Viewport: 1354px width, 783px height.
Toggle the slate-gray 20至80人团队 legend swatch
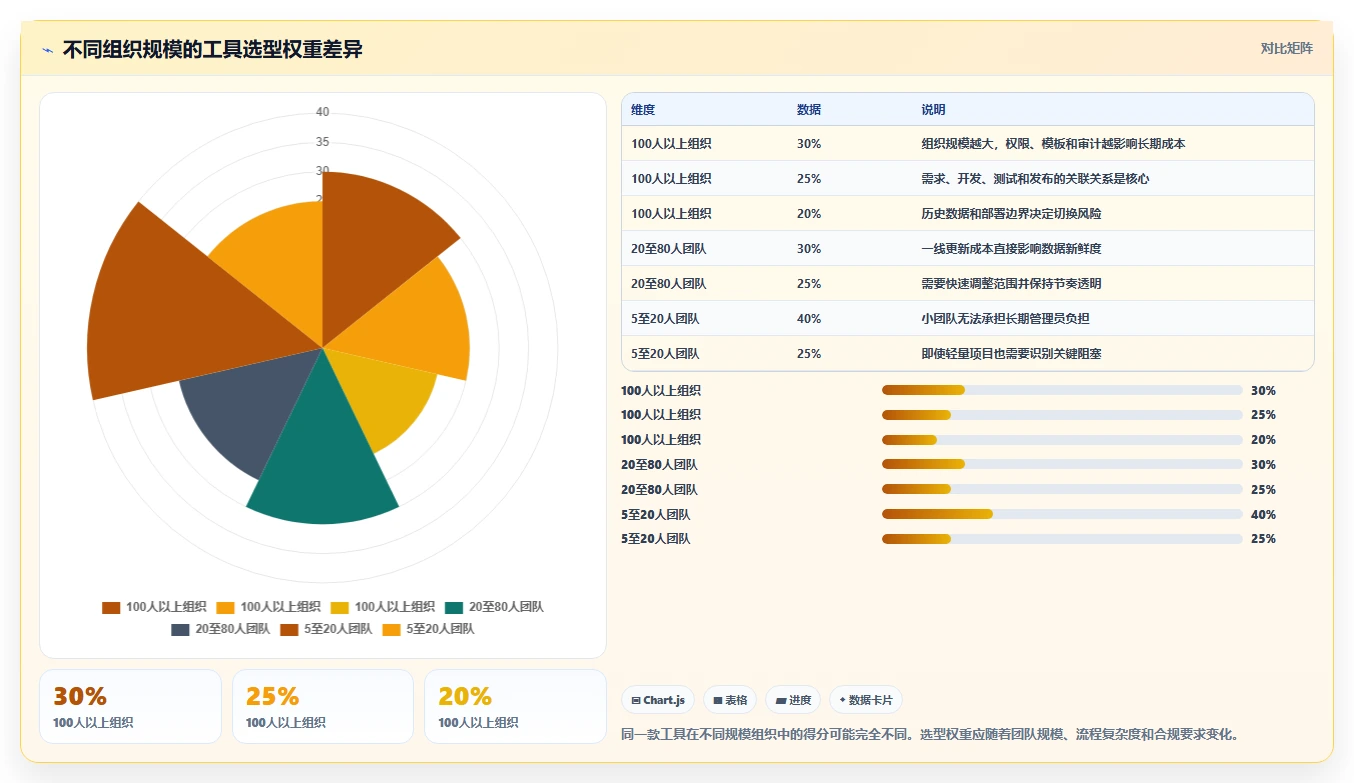click(x=180, y=629)
